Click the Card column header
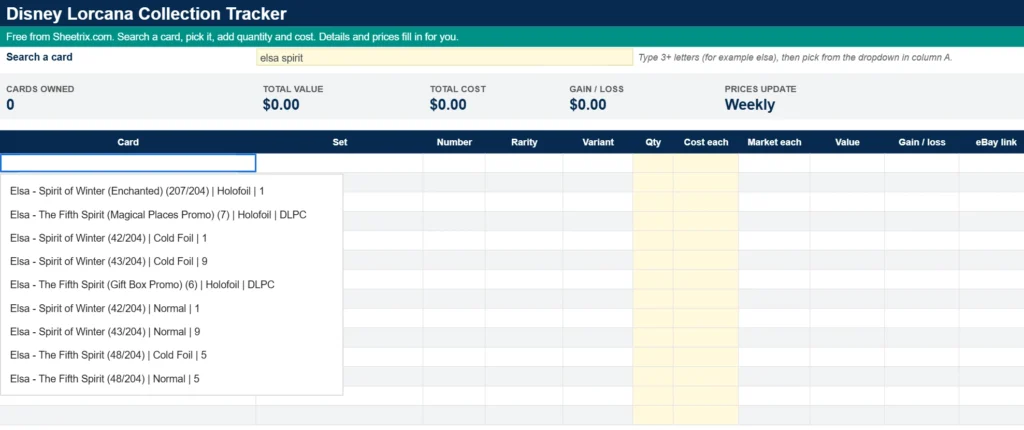 pyautogui.click(x=128, y=142)
